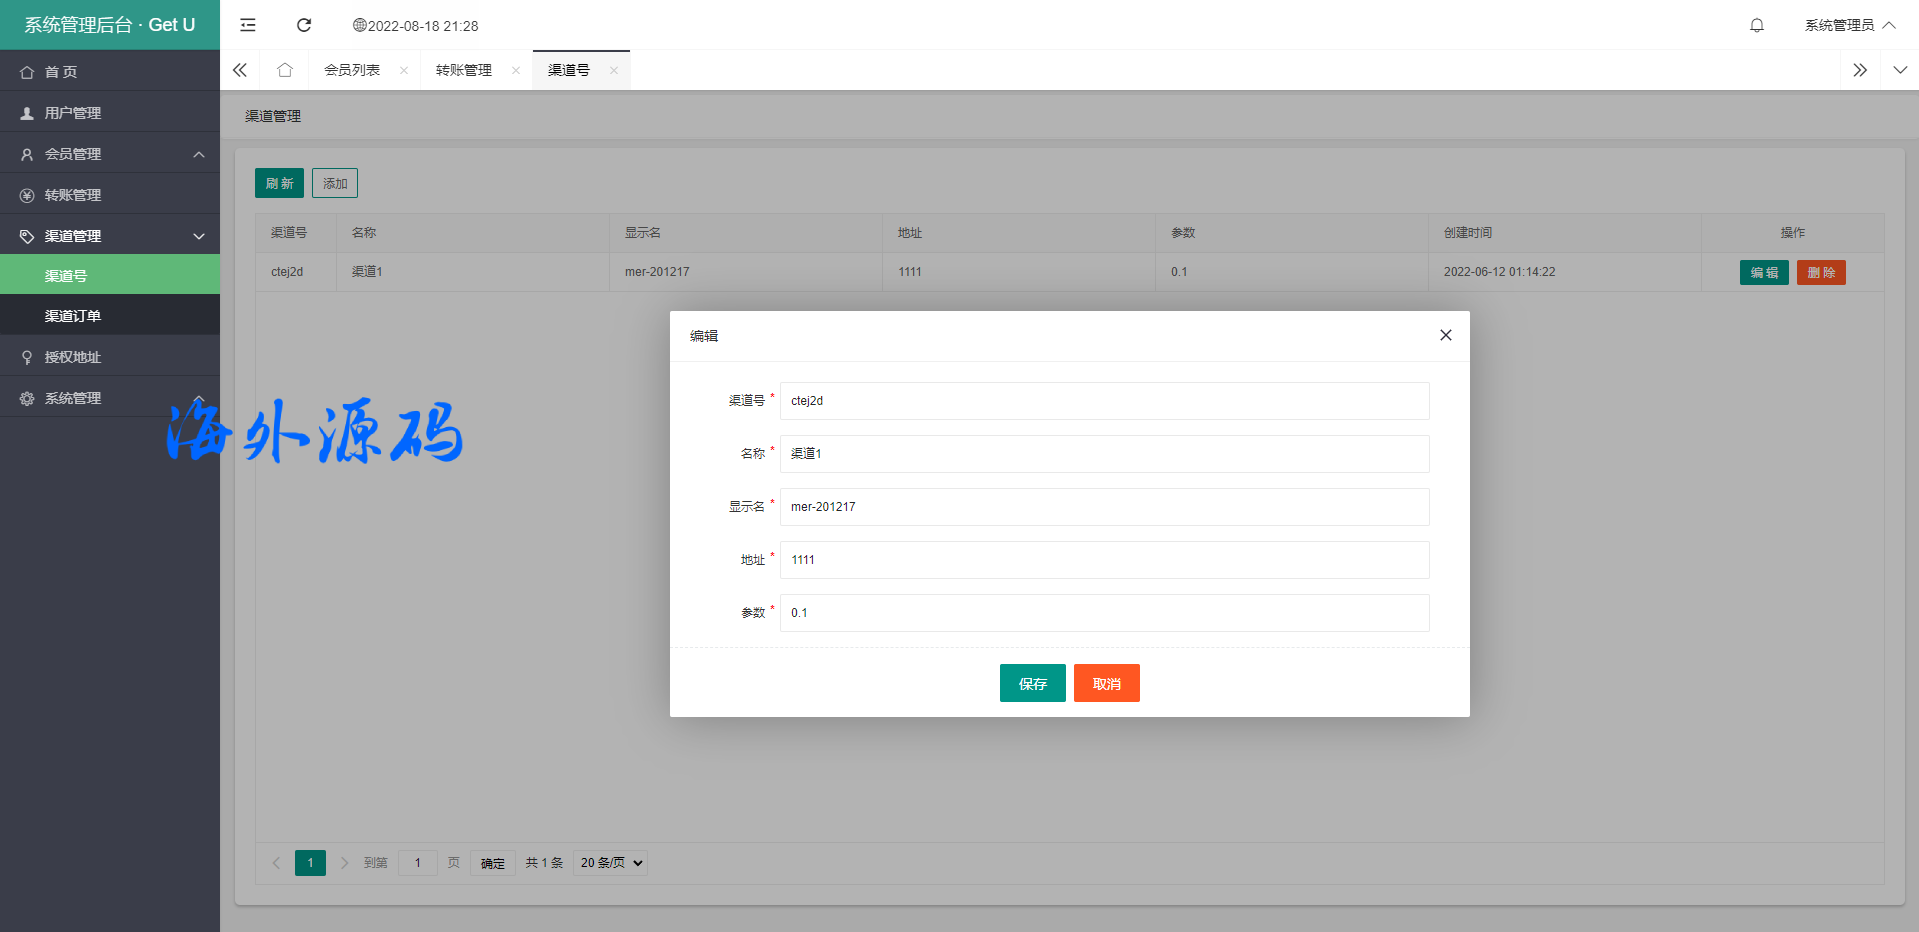Screen dimensions: 1919x932
Task: Open the 系统管理员 user dropdown menu
Action: [1849, 25]
